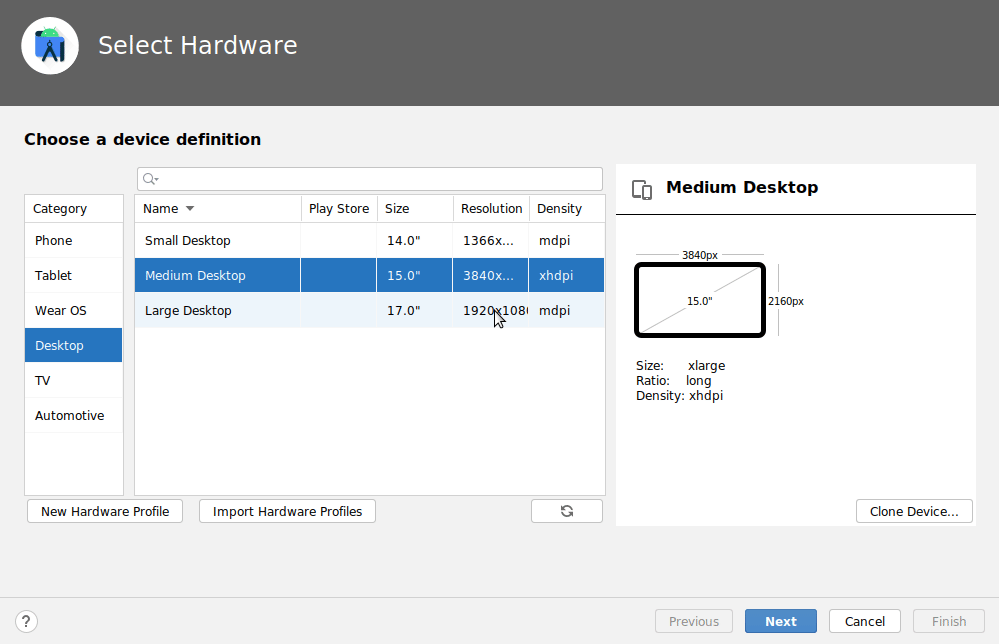The width and height of the screenshot is (999, 644).
Task: Click New Hardware Profile
Action: (104, 510)
